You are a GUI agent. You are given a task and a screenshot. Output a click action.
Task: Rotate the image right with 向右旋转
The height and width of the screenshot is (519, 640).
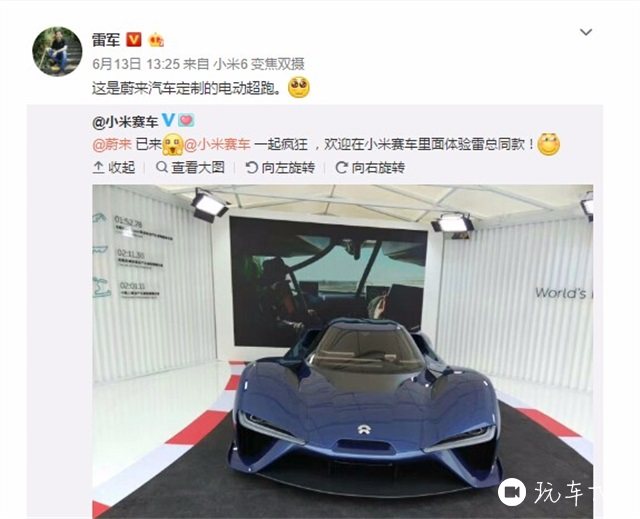point(370,168)
